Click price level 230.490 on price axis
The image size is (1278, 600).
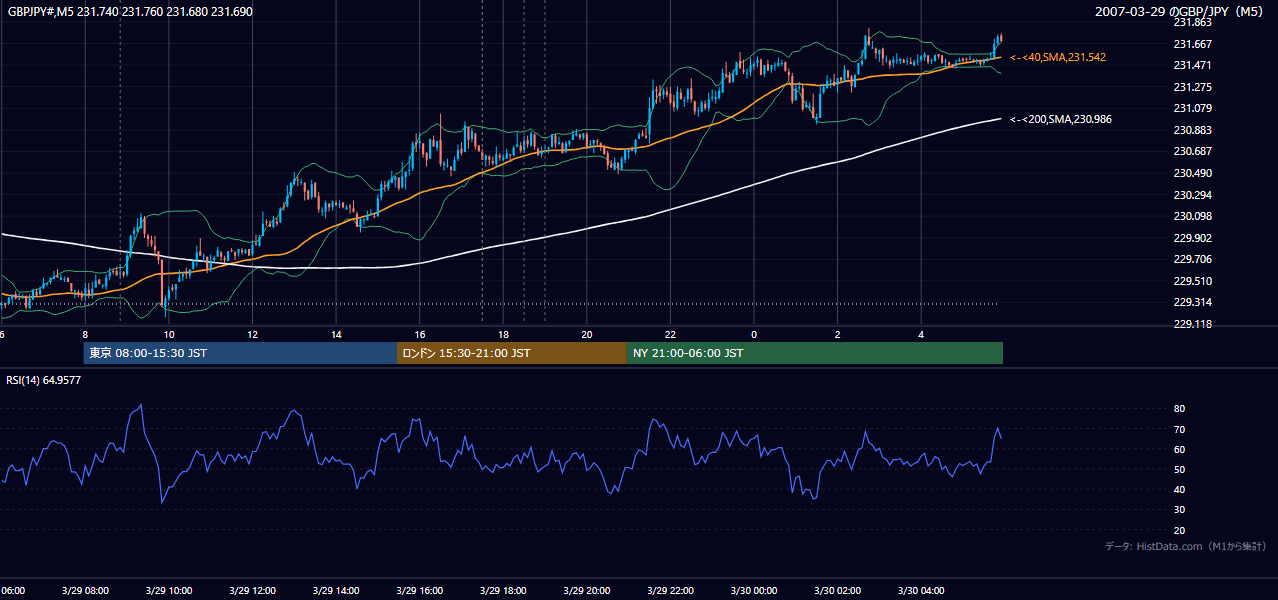point(1192,173)
